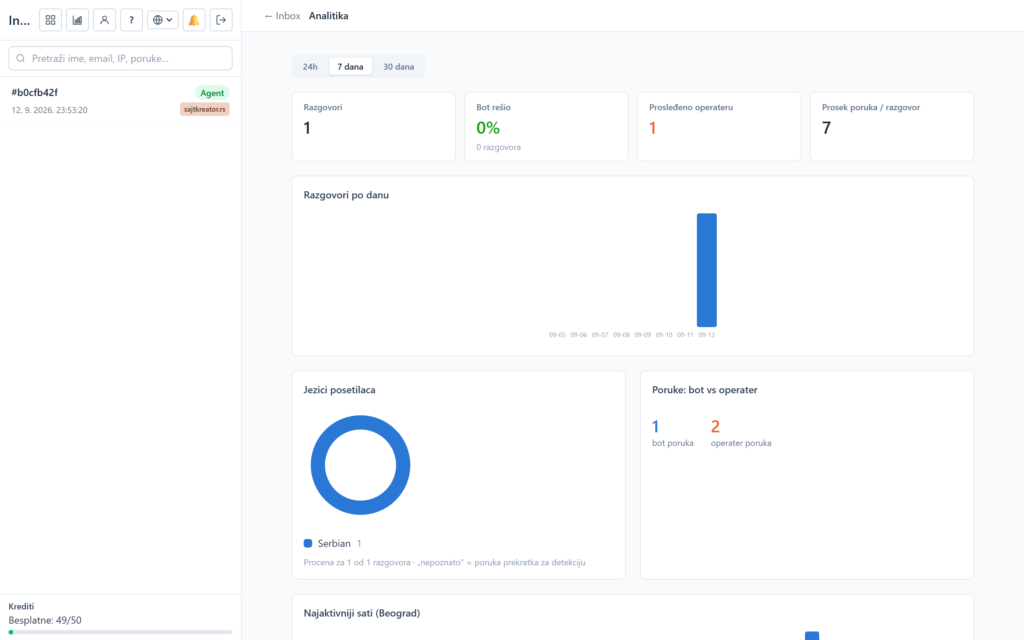Image resolution: width=1024 pixels, height=640 pixels.
Task: Open the dashboard grid icon
Action: 50,20
